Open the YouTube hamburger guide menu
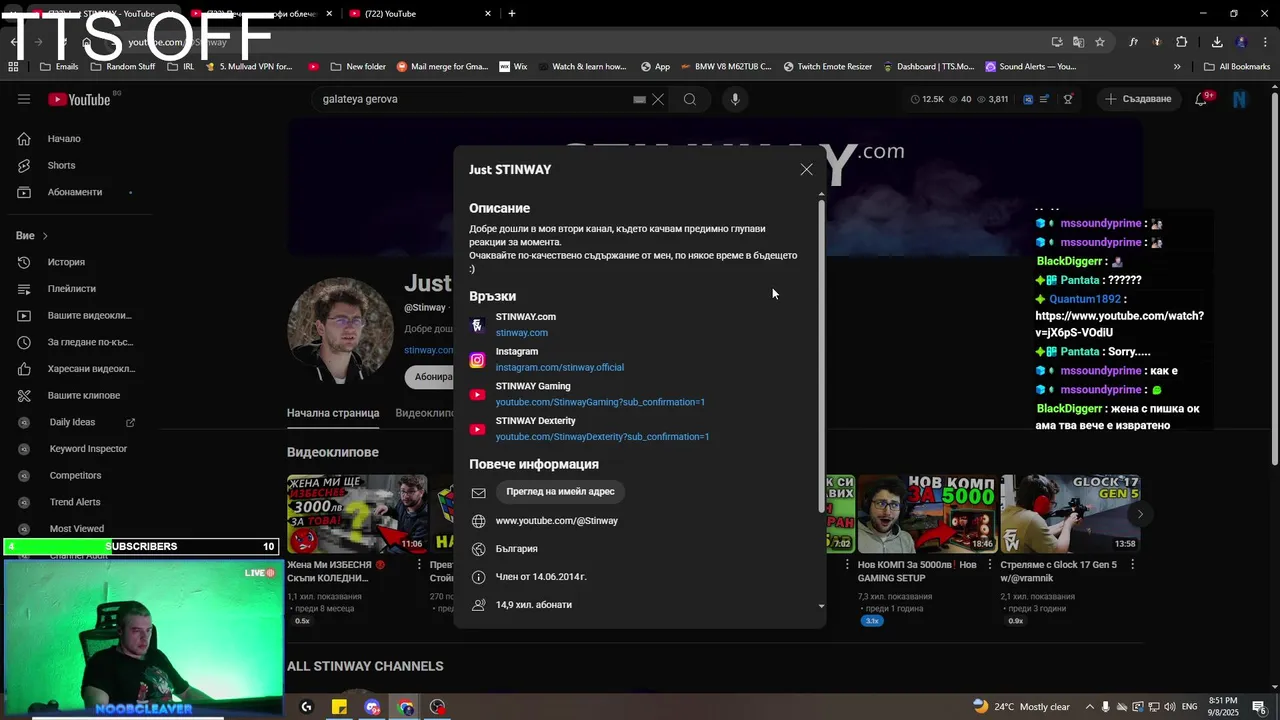The image size is (1280, 720). (x=24, y=99)
